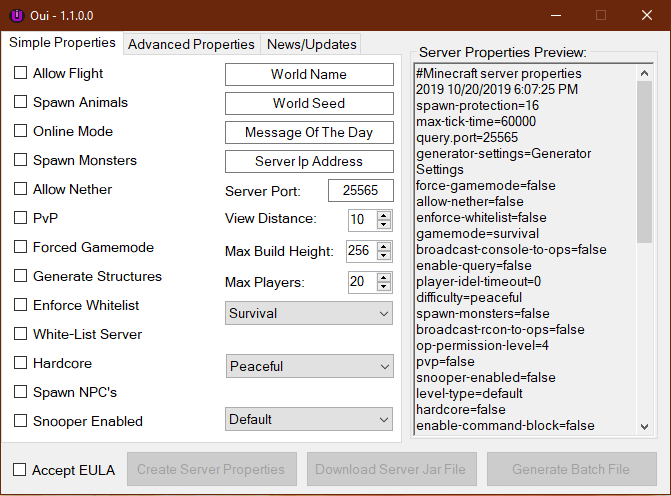Viewport: 671px width, 496px height.
Task: Click the level-type=default preview line
Action: pyautogui.click(x=469, y=393)
